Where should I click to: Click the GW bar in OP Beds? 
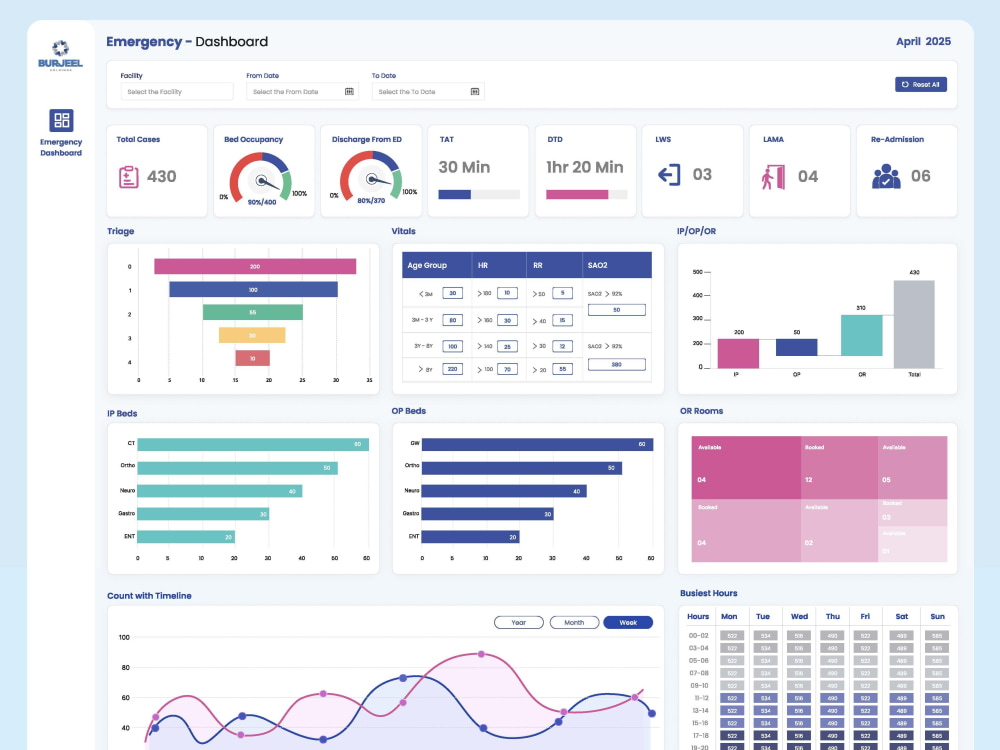(537, 445)
